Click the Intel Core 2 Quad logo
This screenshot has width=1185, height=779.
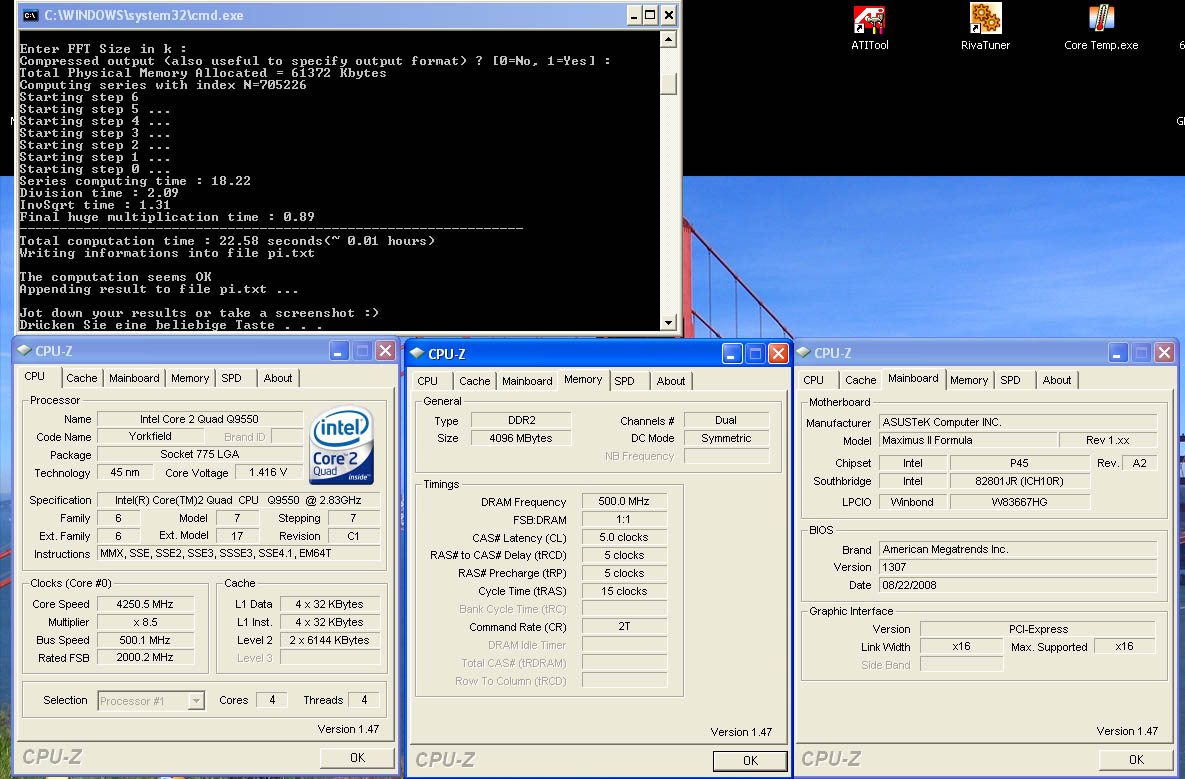342,445
